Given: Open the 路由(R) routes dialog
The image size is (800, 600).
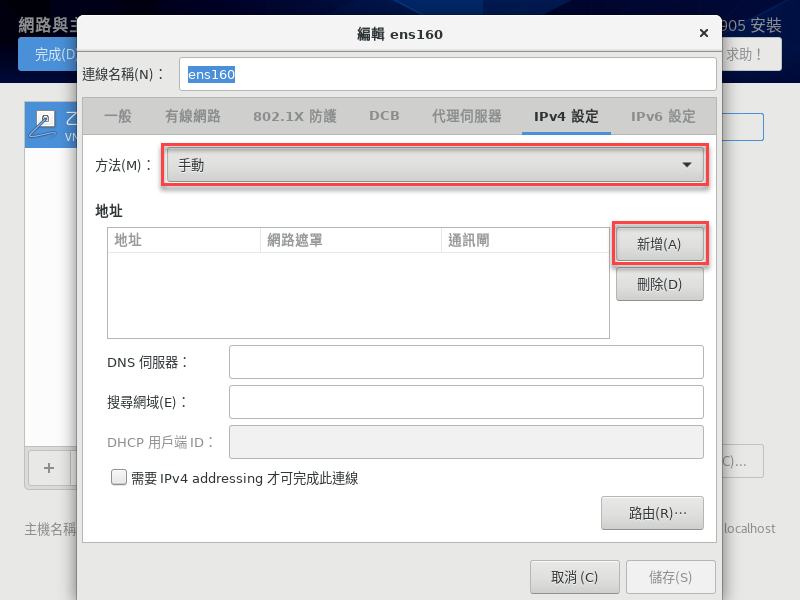Looking at the screenshot, I should 652,513.
